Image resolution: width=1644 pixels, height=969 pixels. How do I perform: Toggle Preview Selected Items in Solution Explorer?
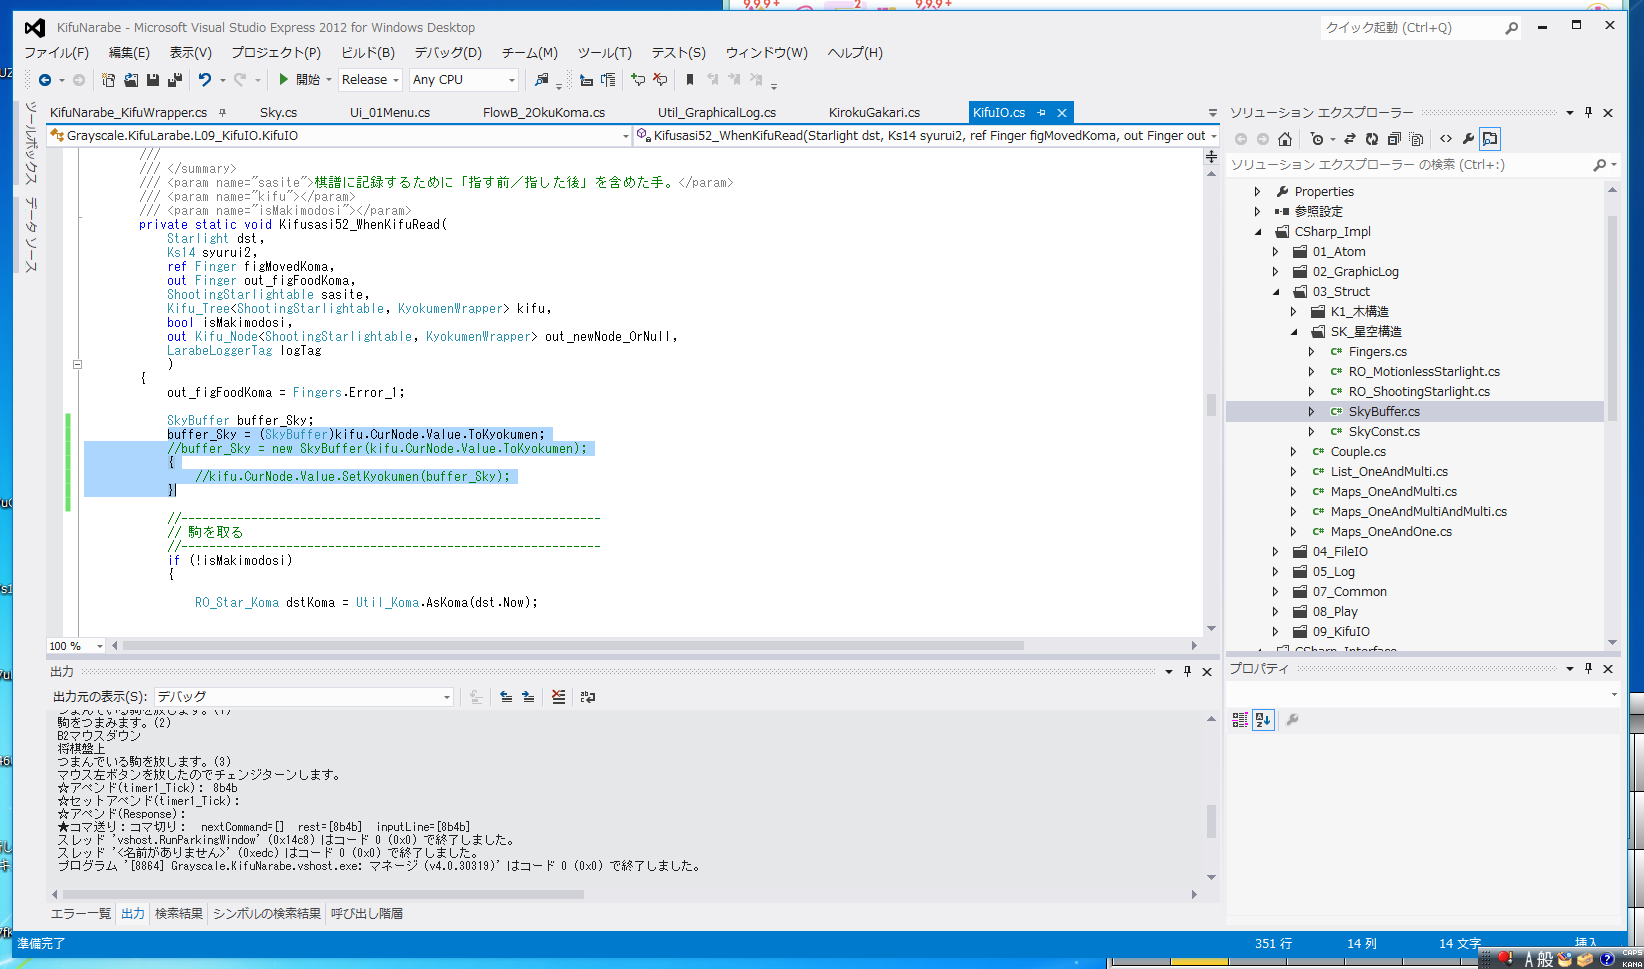click(x=1490, y=139)
